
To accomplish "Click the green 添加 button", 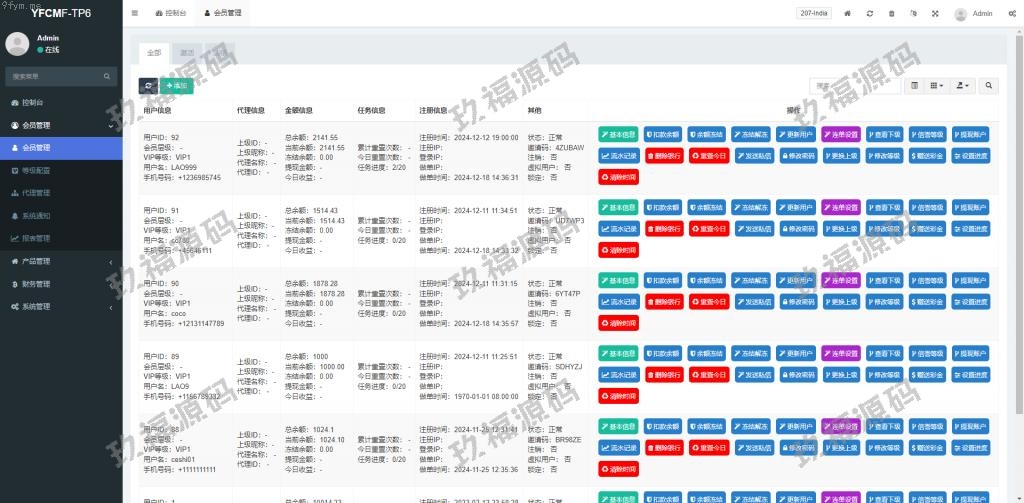I will (x=177, y=86).
